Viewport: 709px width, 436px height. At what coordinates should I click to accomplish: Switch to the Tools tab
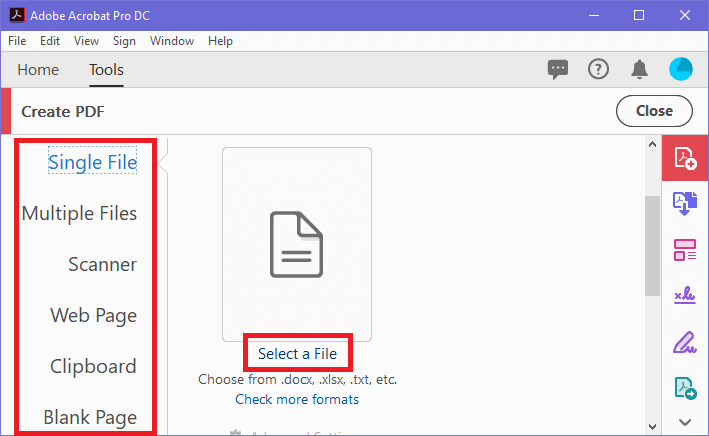(106, 70)
